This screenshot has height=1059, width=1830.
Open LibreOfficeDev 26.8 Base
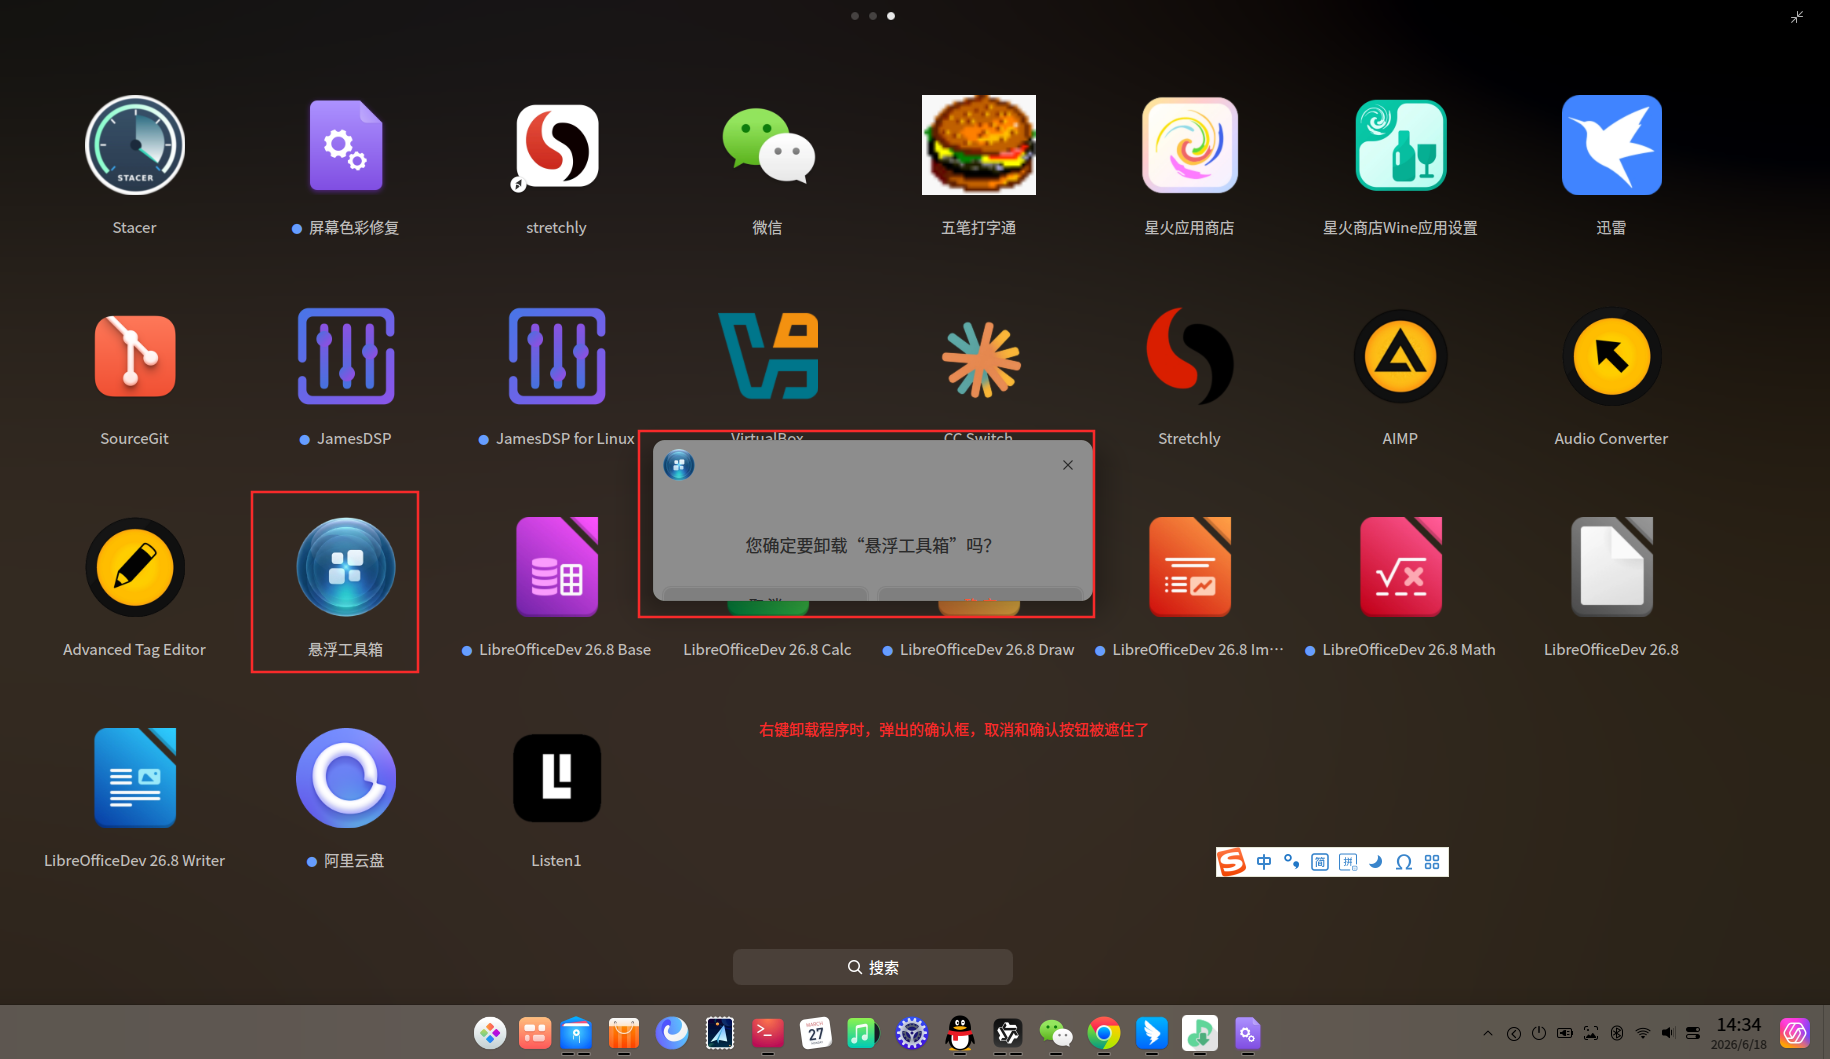click(x=557, y=567)
